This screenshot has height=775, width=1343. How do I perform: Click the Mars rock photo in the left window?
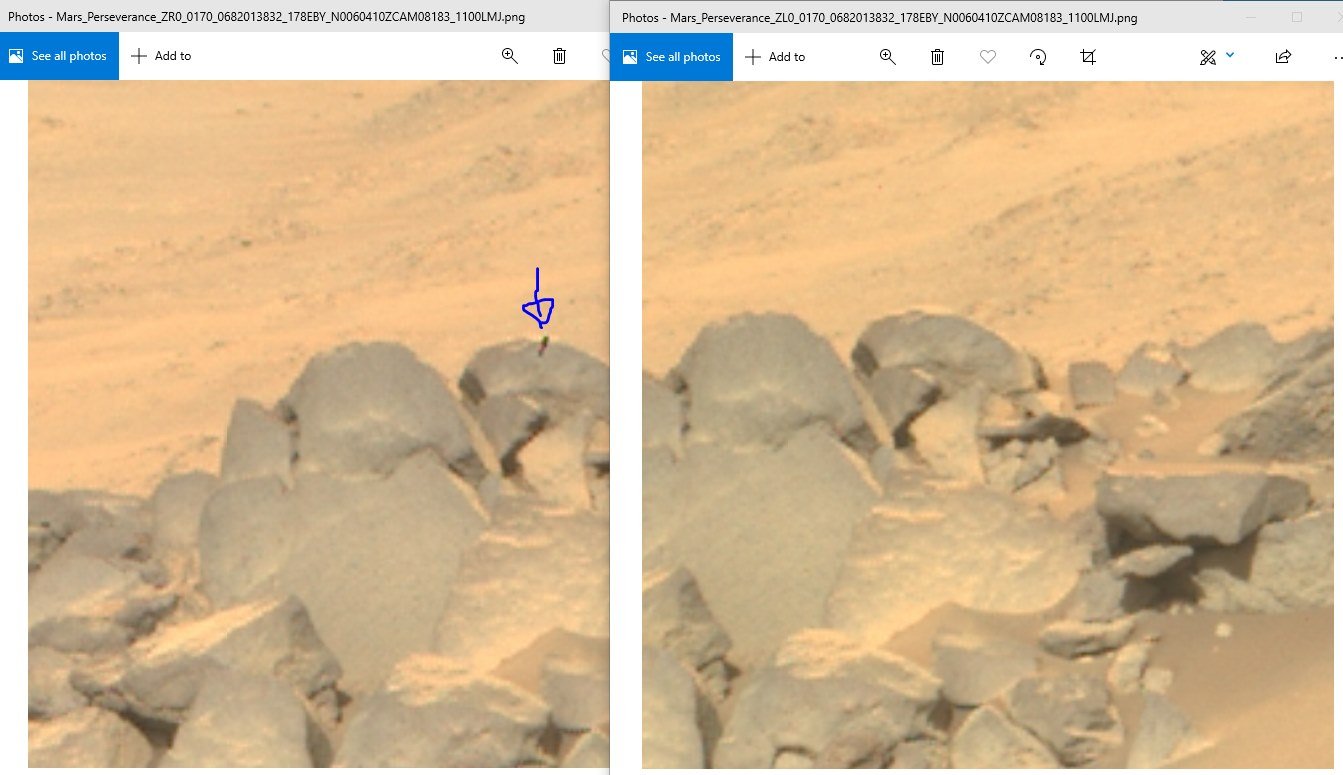(x=318, y=424)
